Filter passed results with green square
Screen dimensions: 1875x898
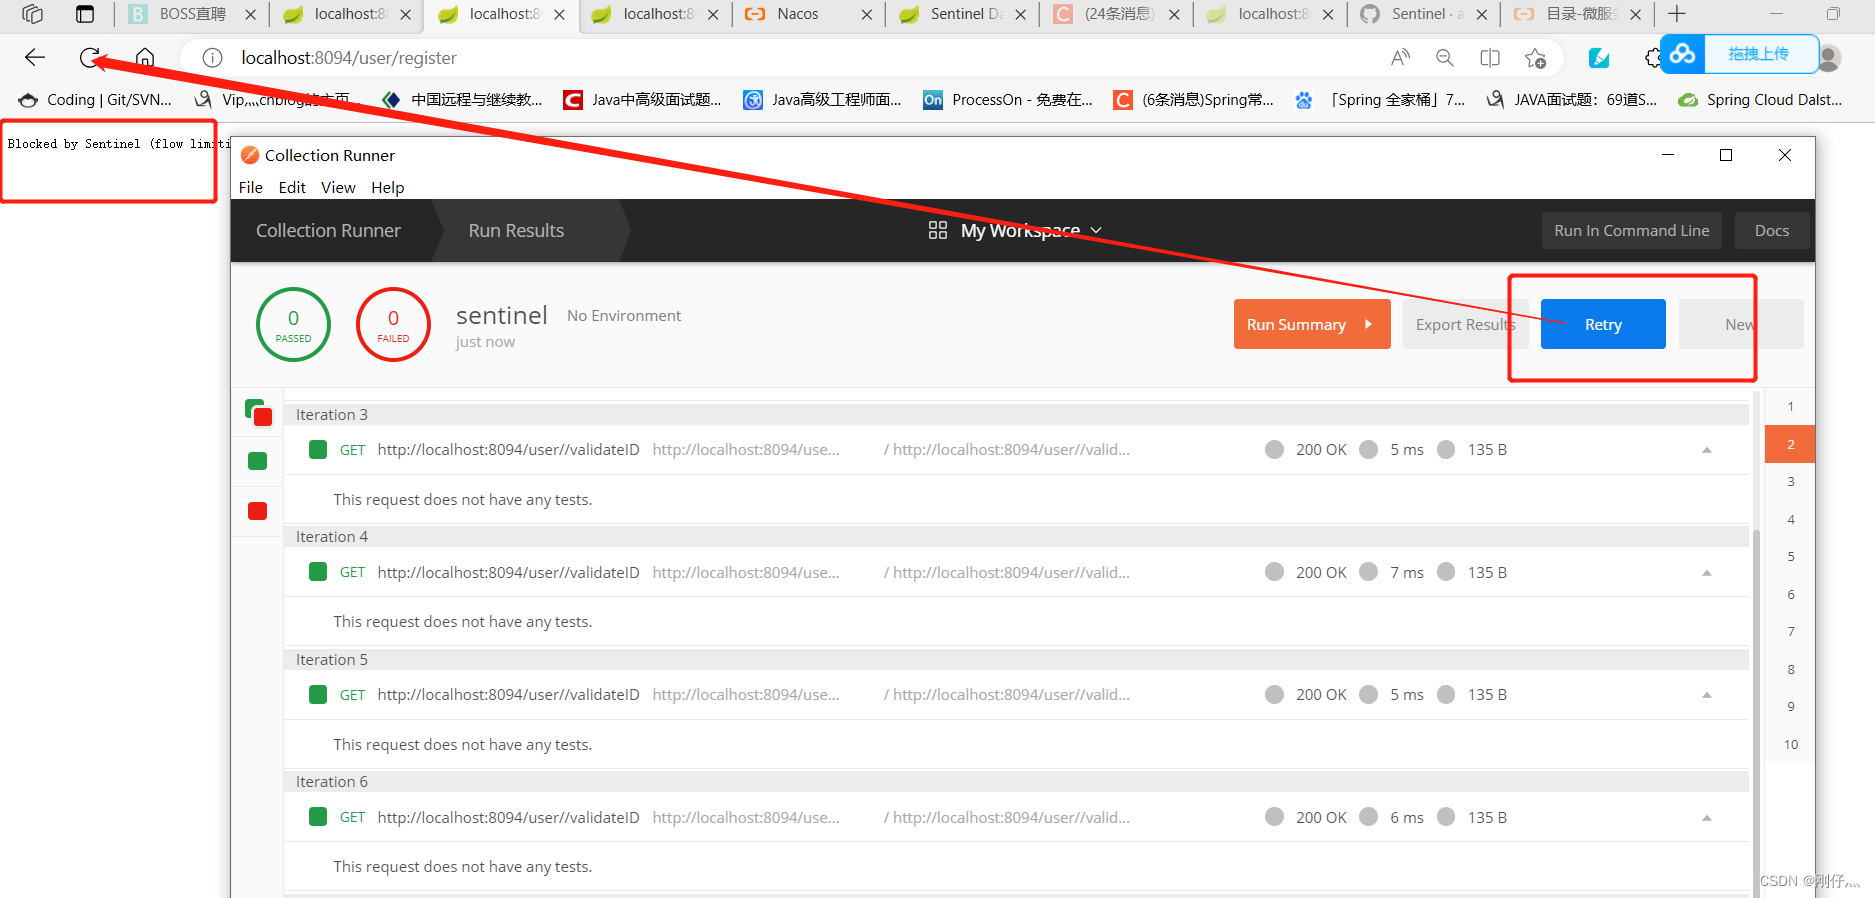coord(257,461)
